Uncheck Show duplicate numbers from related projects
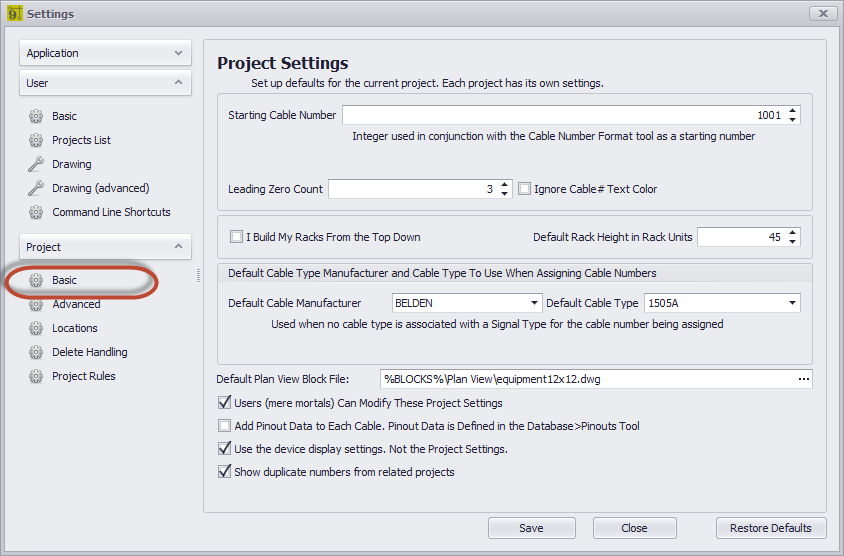844x556 pixels. 224,472
